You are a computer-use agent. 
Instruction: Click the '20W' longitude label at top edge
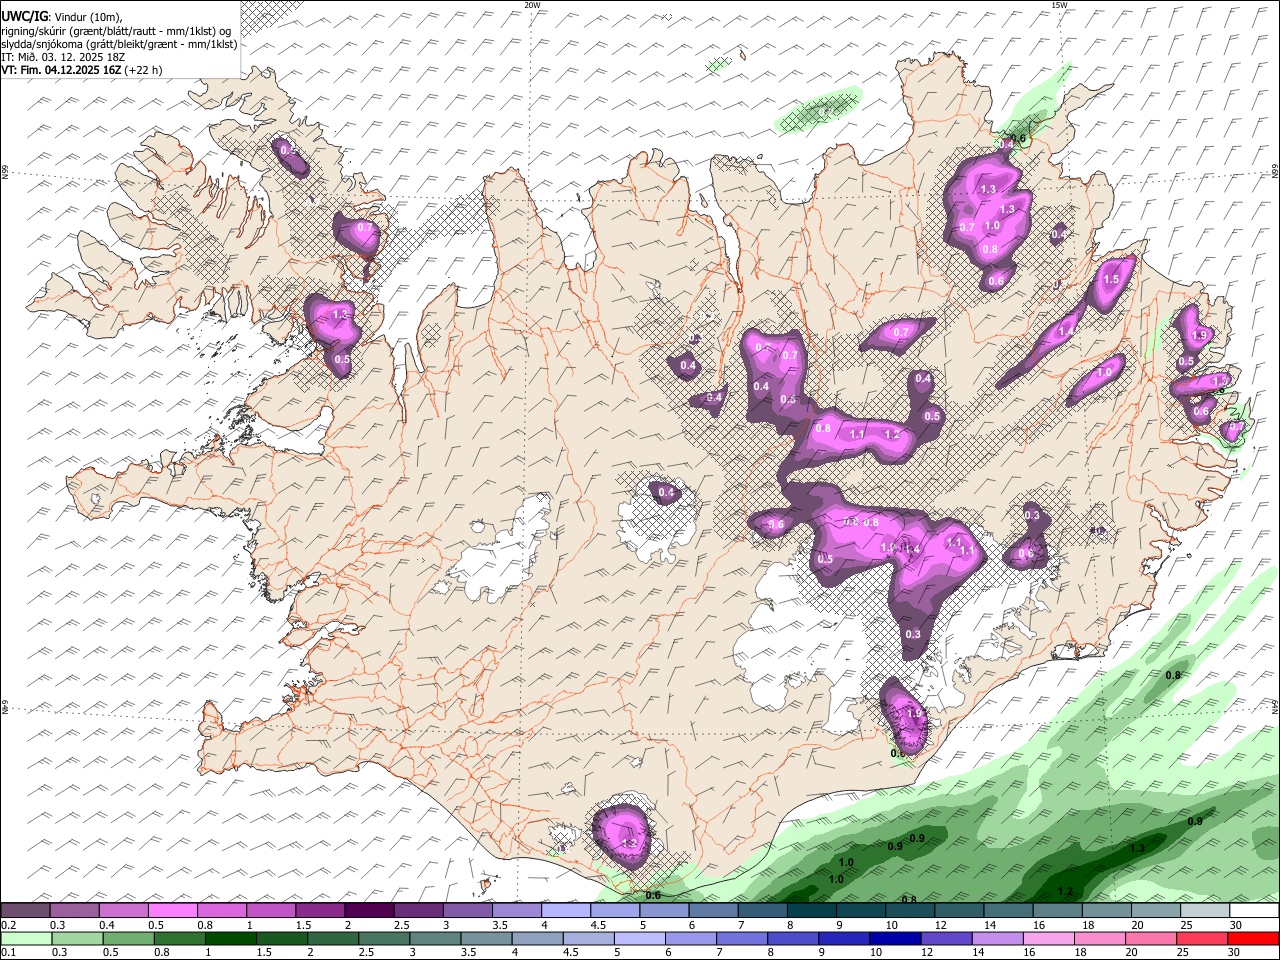click(532, 5)
